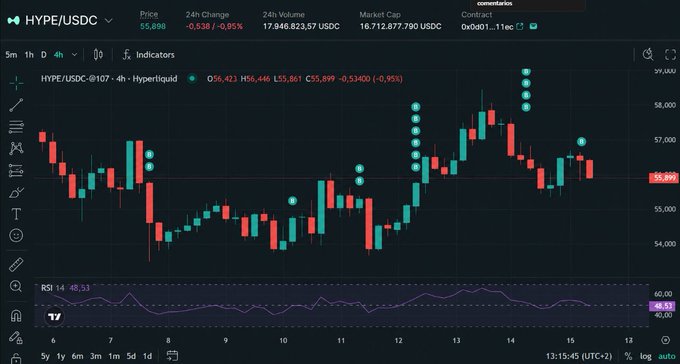Click the 24h Volume value 17.946.823,57 USDC
This screenshot has height=364, width=680.
(301, 26)
